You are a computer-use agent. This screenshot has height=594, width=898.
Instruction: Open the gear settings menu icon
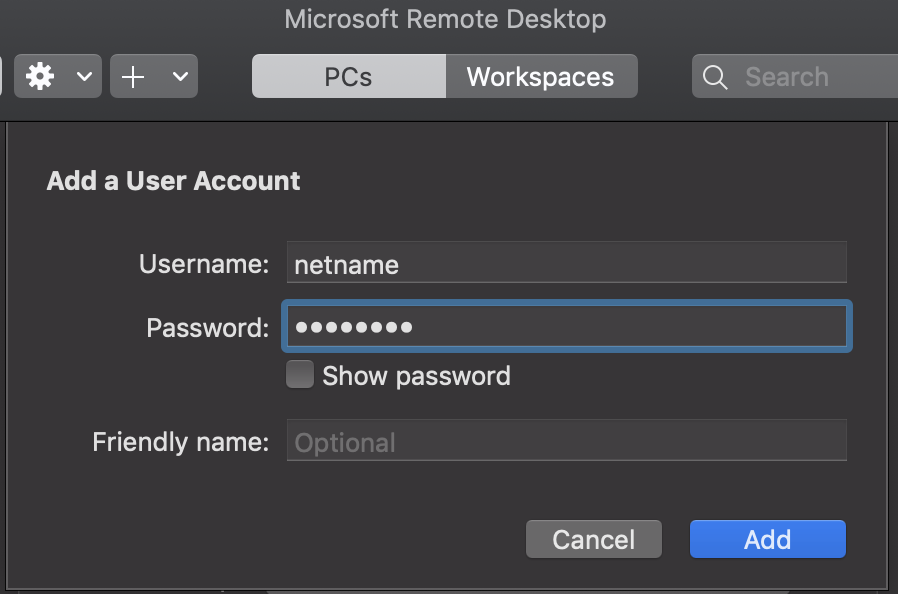[40, 76]
